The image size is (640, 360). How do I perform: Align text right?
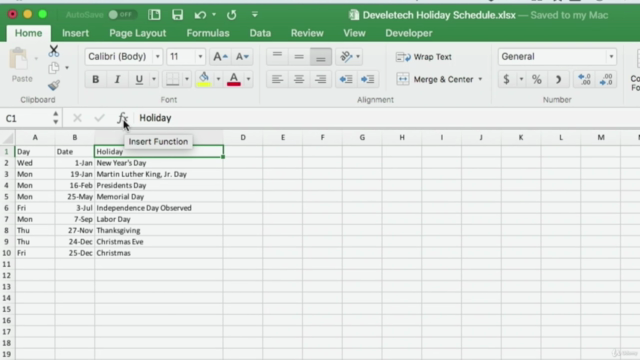(x=320, y=79)
